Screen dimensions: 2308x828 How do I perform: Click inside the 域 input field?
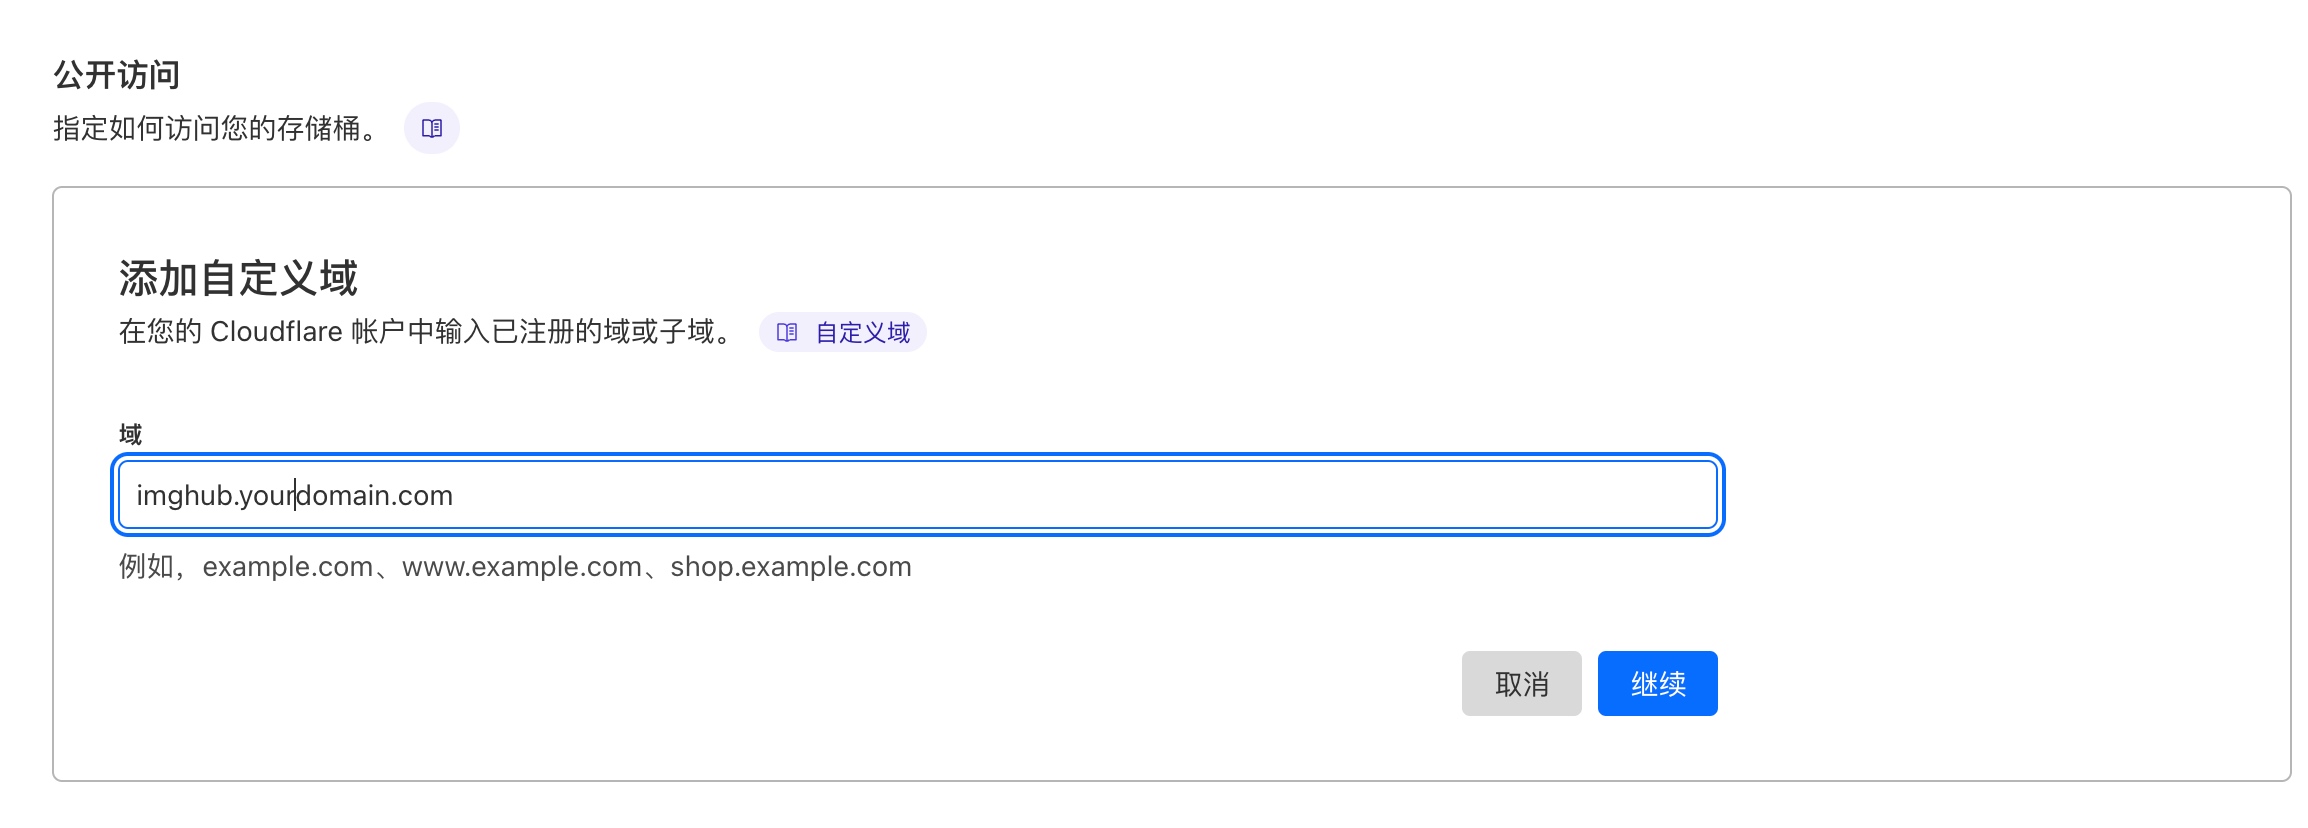click(x=900, y=494)
